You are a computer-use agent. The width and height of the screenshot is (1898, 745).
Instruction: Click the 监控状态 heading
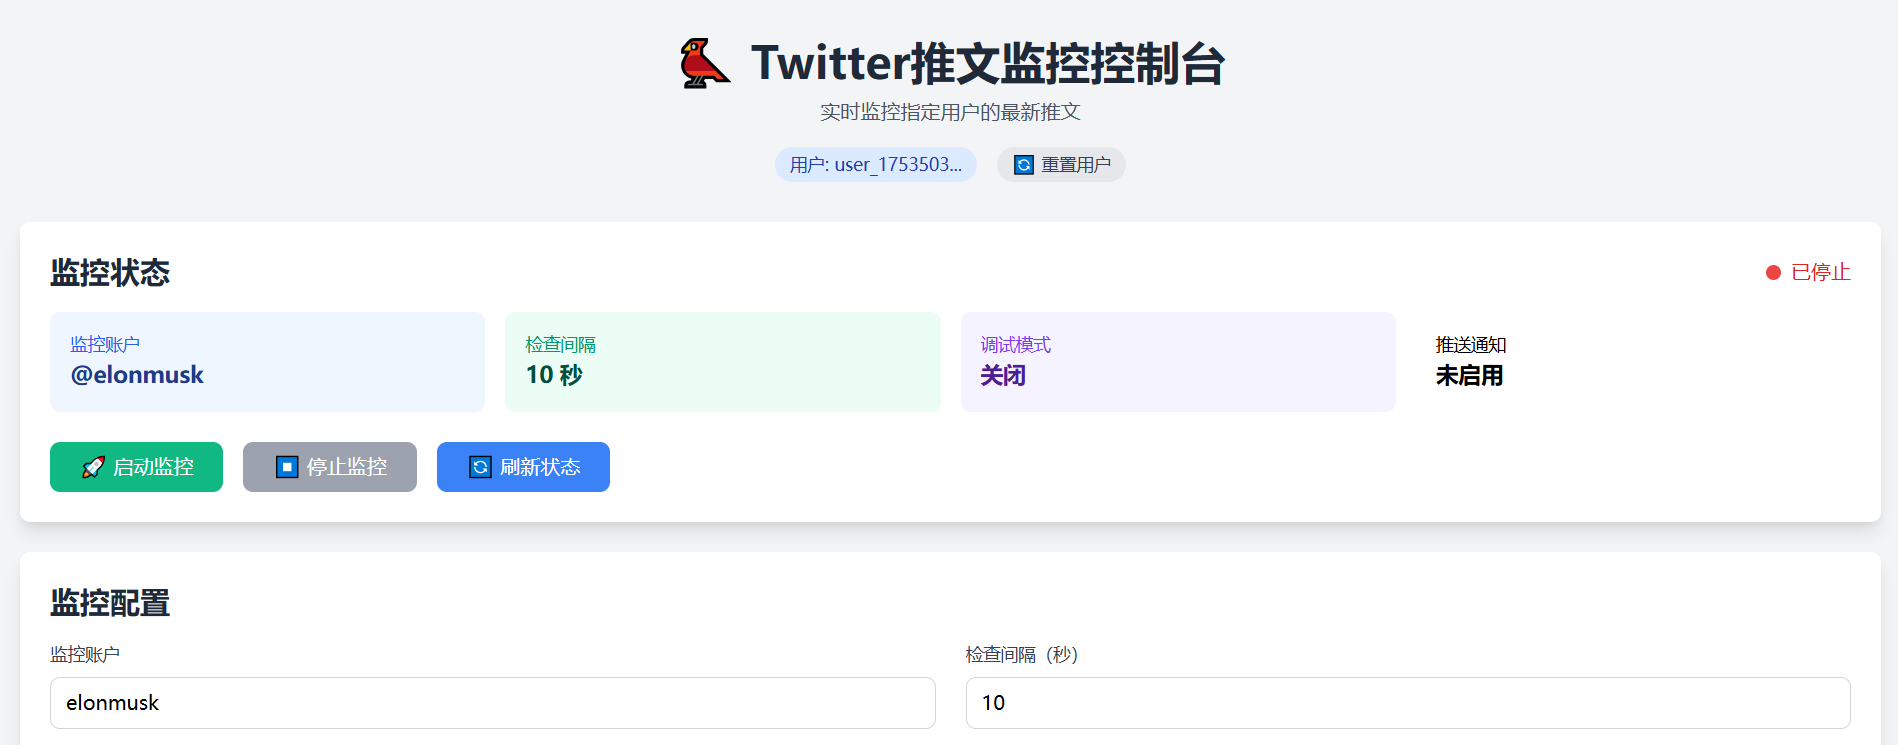pyautogui.click(x=110, y=273)
